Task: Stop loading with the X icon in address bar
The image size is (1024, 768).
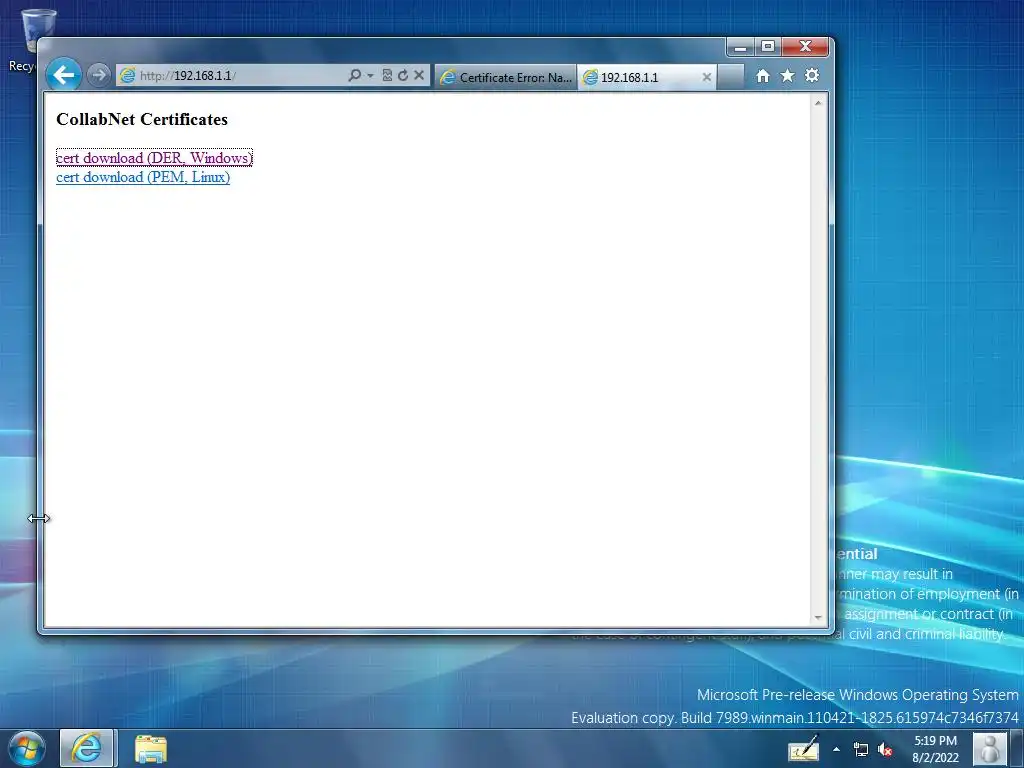Action: tap(419, 76)
